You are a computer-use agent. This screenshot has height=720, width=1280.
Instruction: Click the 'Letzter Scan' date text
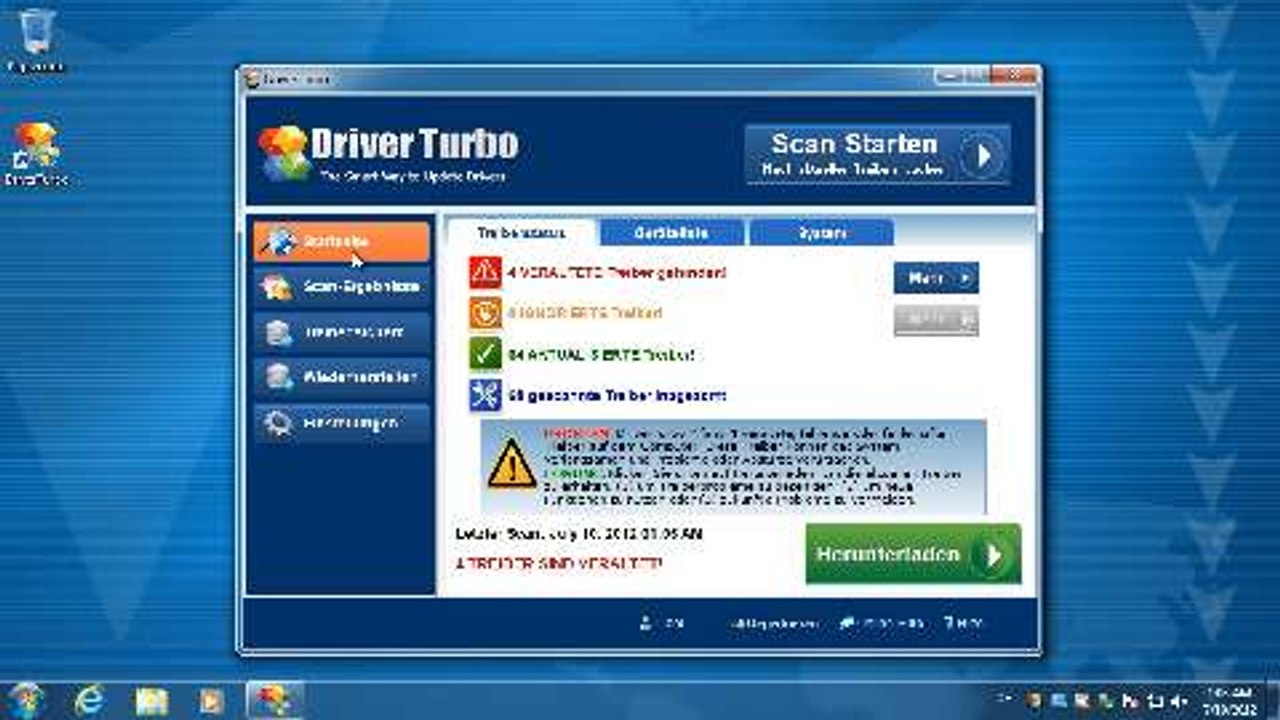pos(579,534)
